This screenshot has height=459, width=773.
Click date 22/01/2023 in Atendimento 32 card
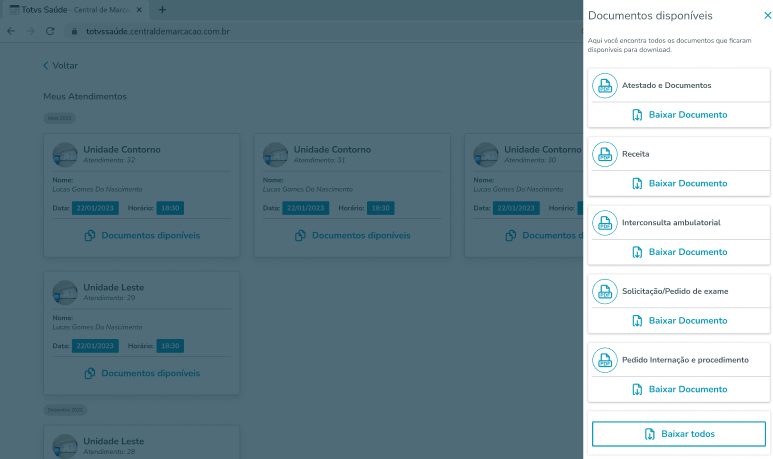pyautogui.click(x=95, y=208)
